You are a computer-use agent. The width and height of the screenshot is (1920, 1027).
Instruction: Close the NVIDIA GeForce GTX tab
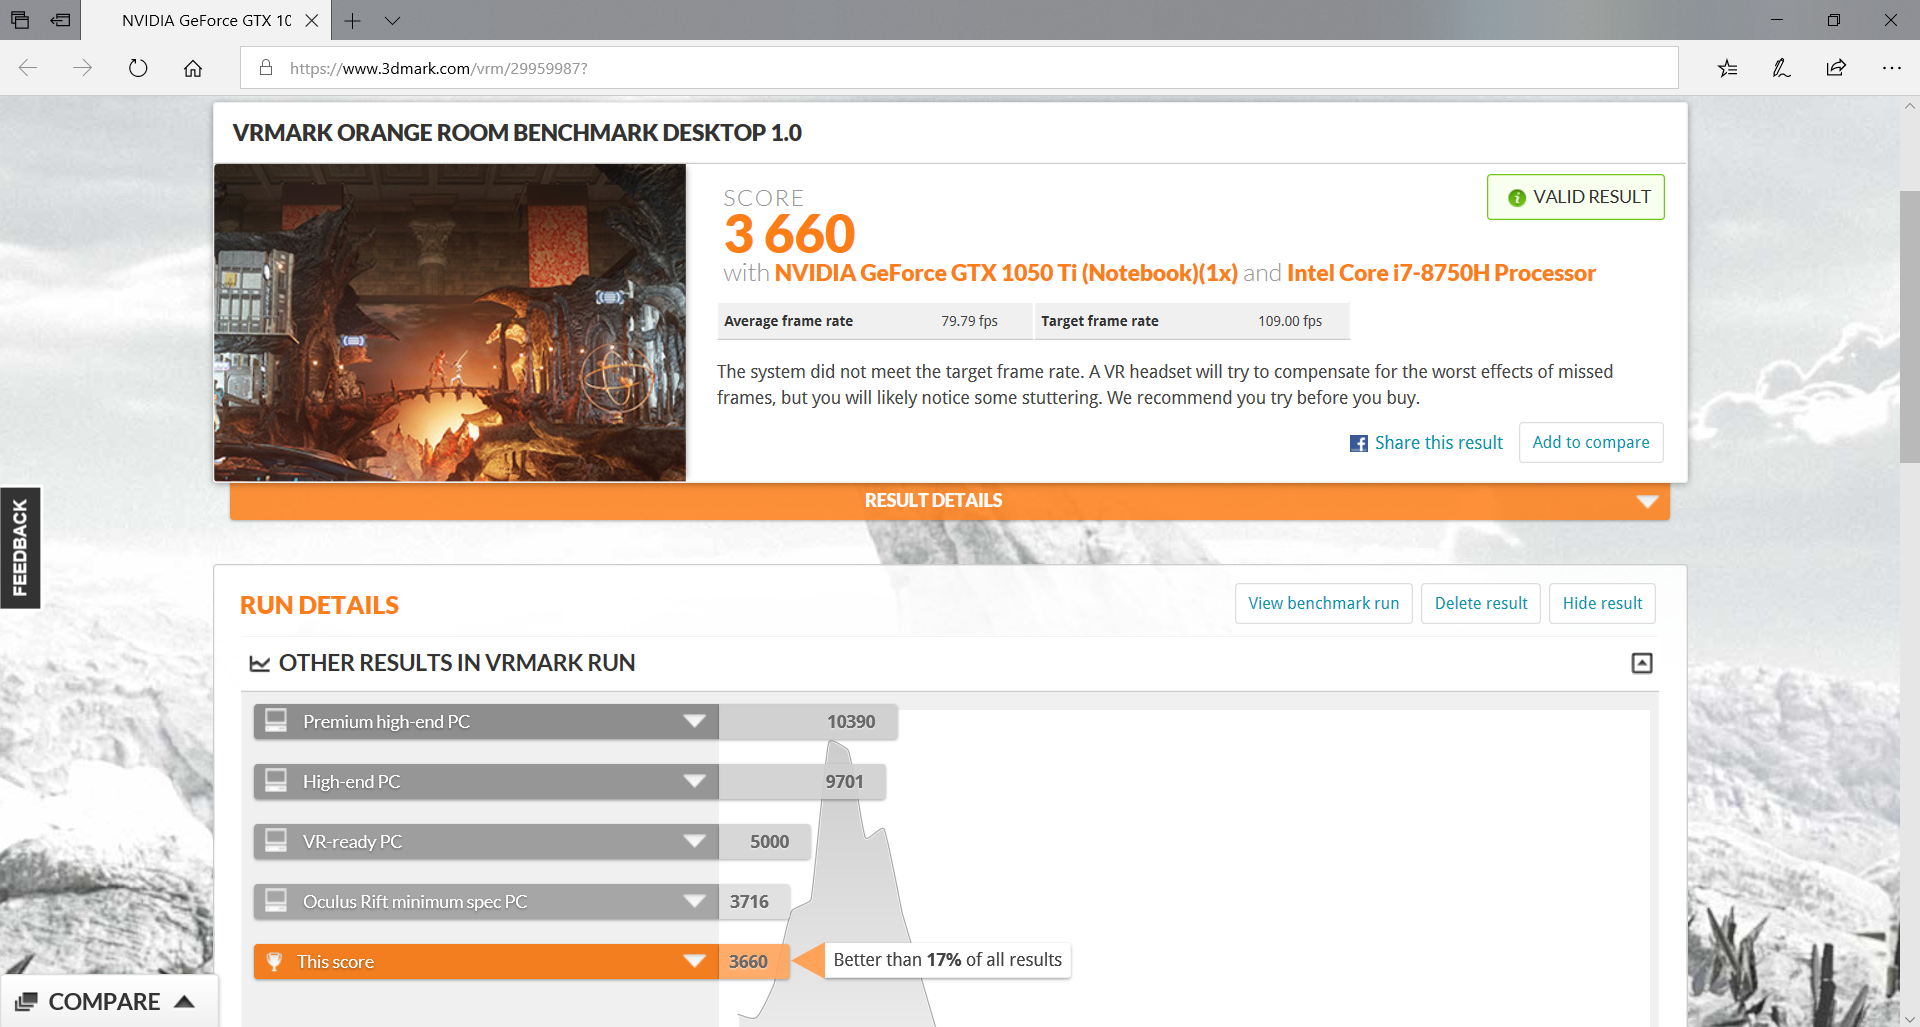pos(311,20)
